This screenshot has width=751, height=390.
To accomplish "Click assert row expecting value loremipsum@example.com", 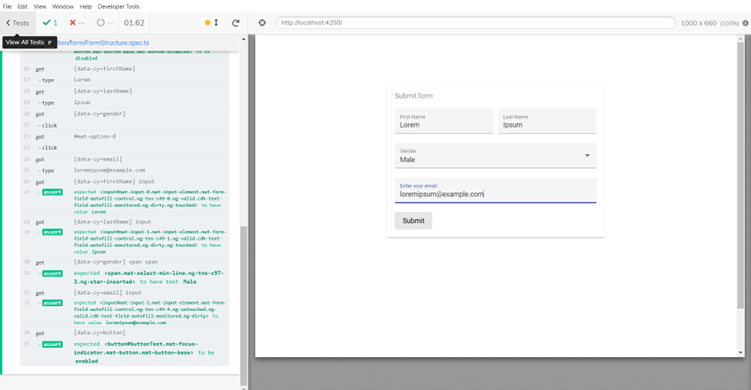I will coord(125,312).
